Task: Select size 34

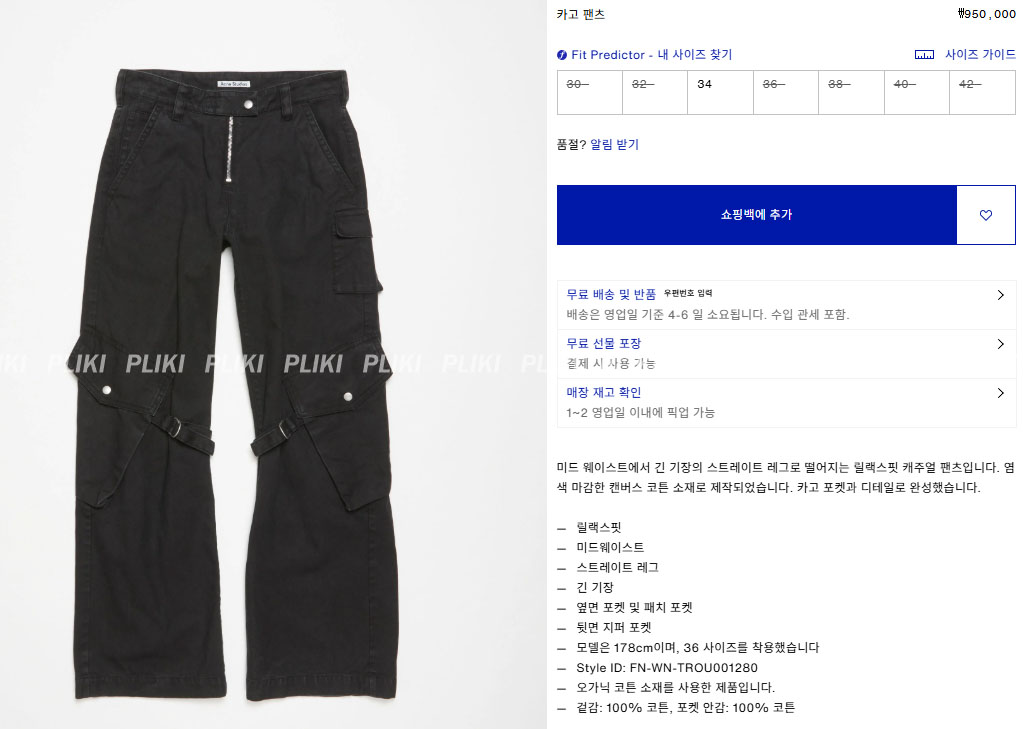Action: (720, 93)
